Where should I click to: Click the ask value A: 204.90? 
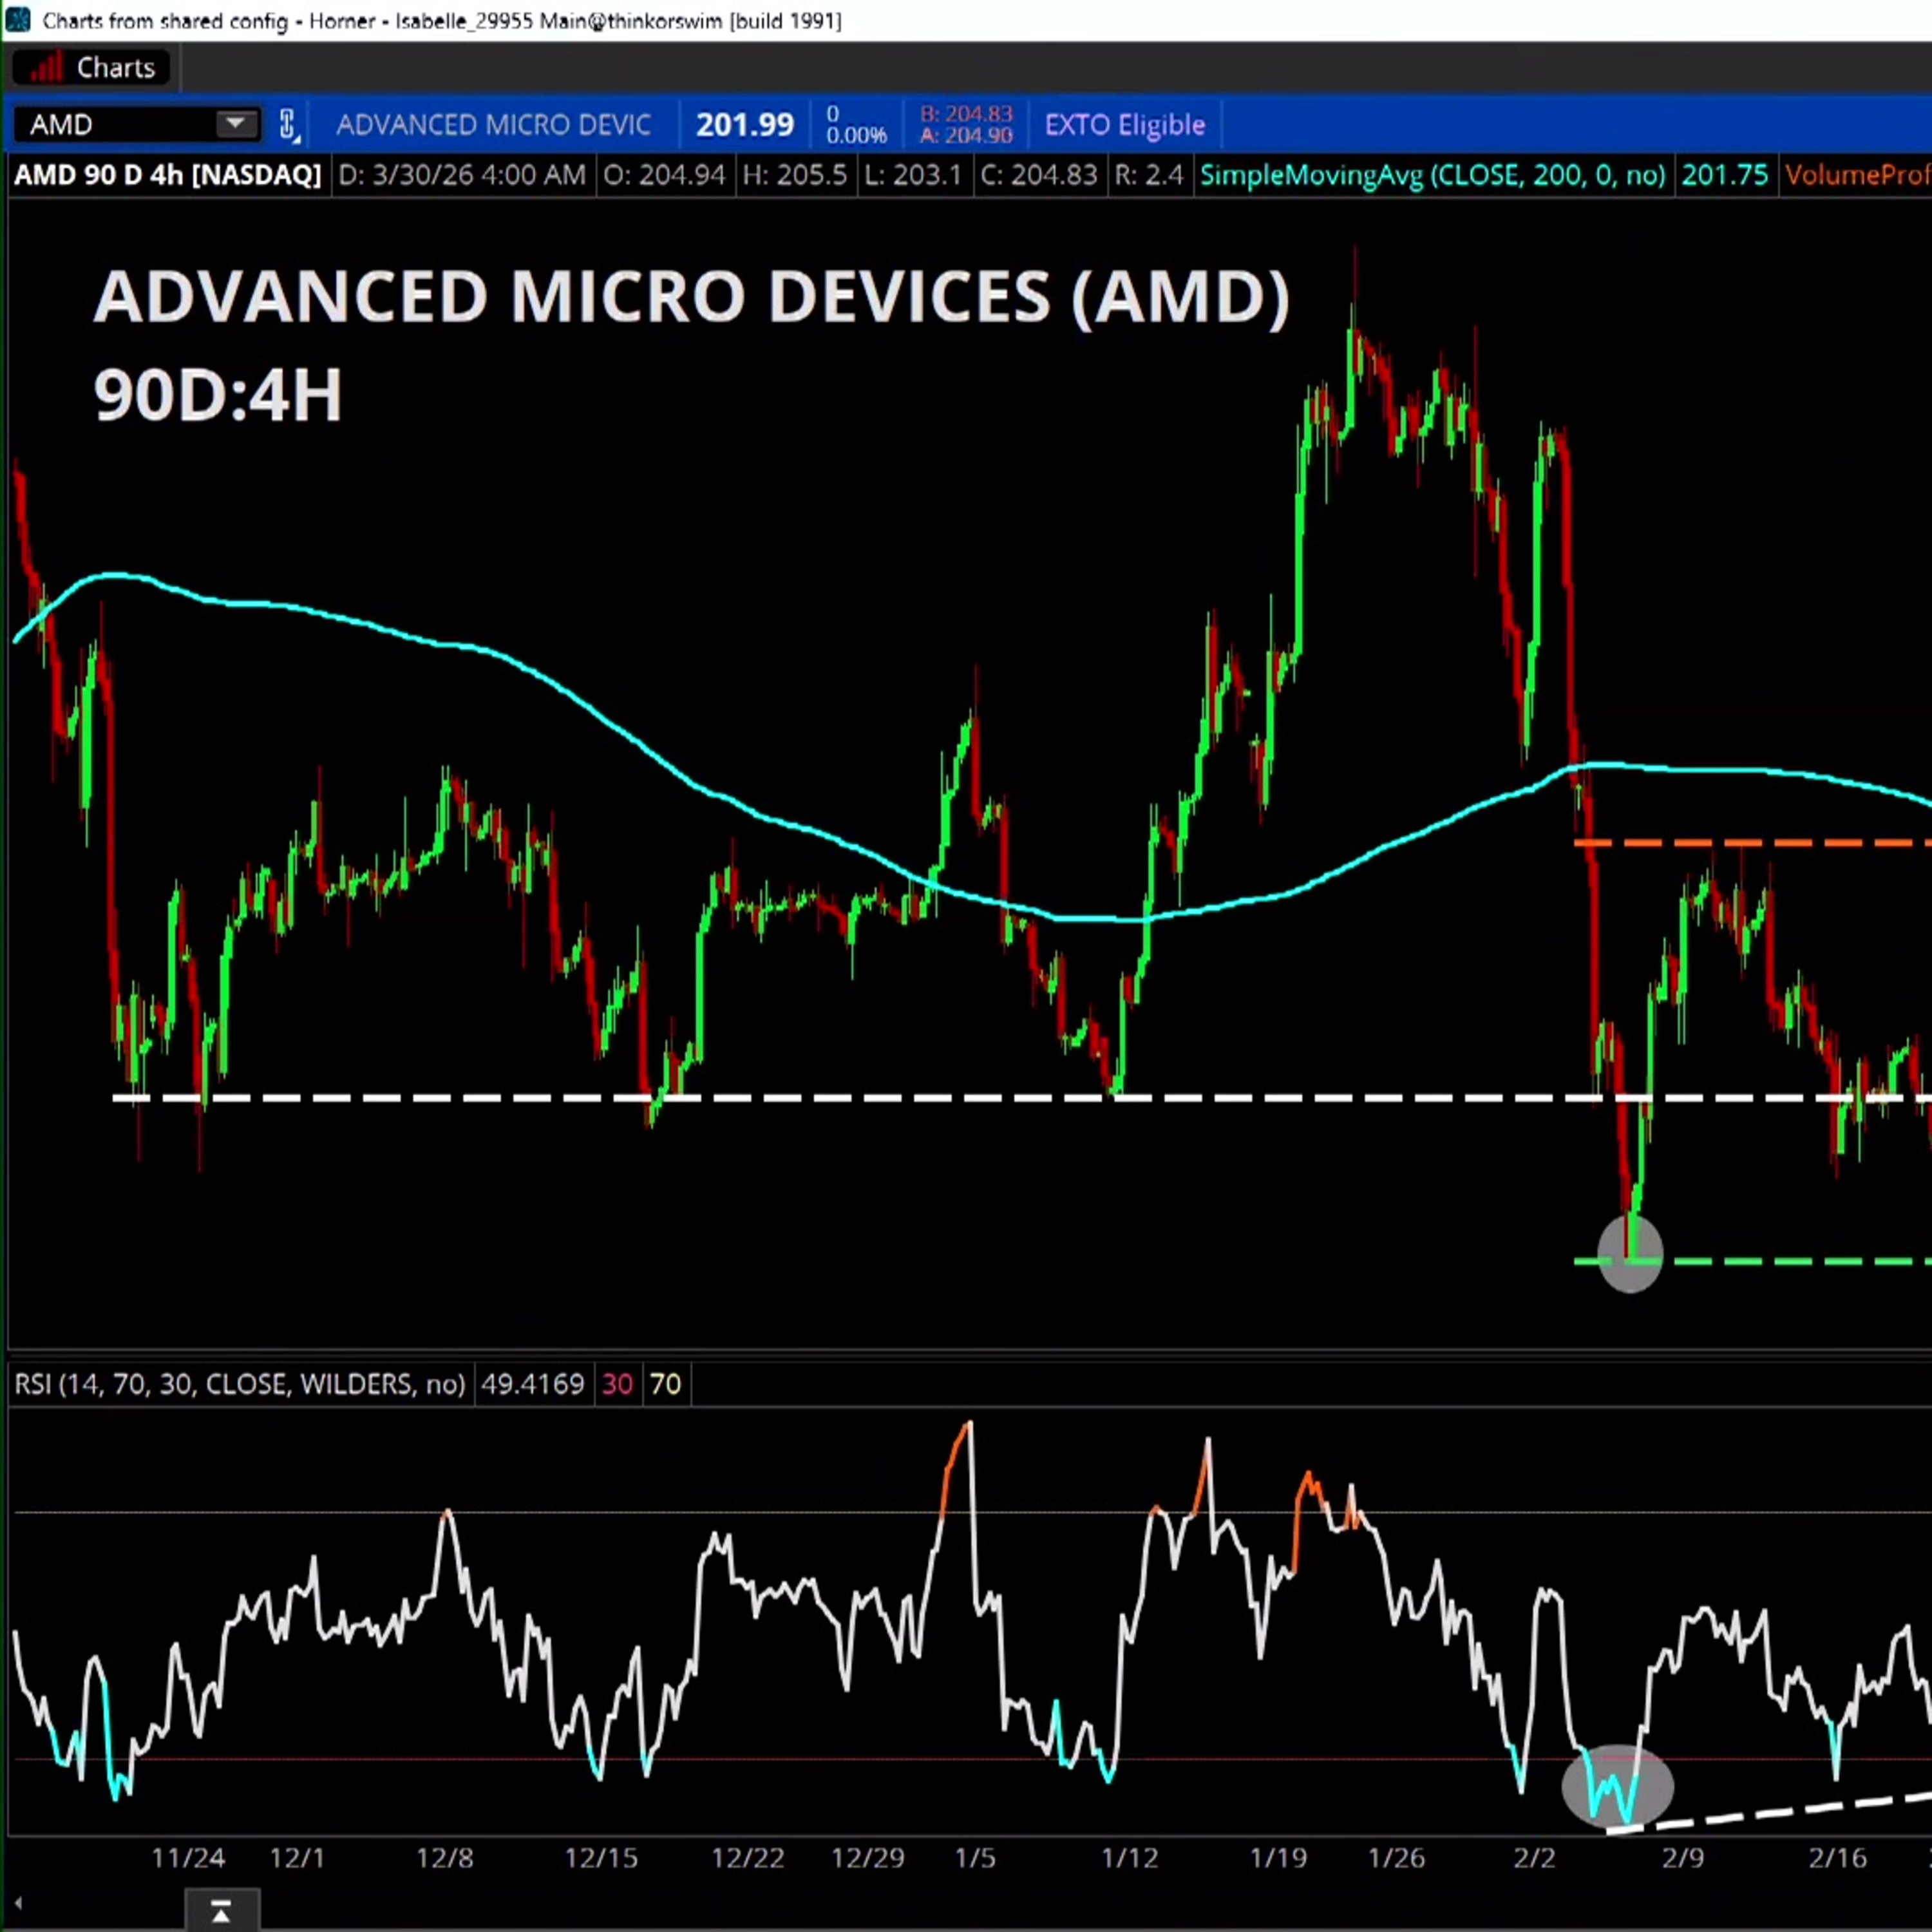pos(966,135)
